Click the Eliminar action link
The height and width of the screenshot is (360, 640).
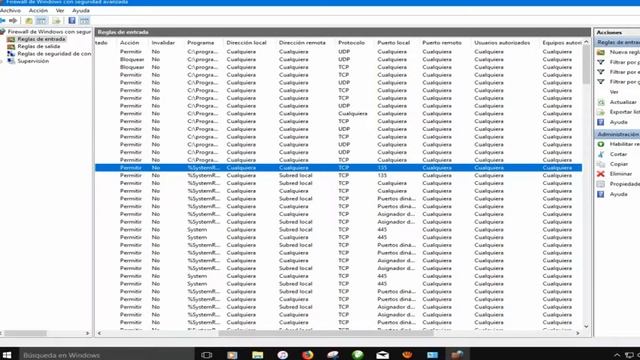click(x=621, y=174)
